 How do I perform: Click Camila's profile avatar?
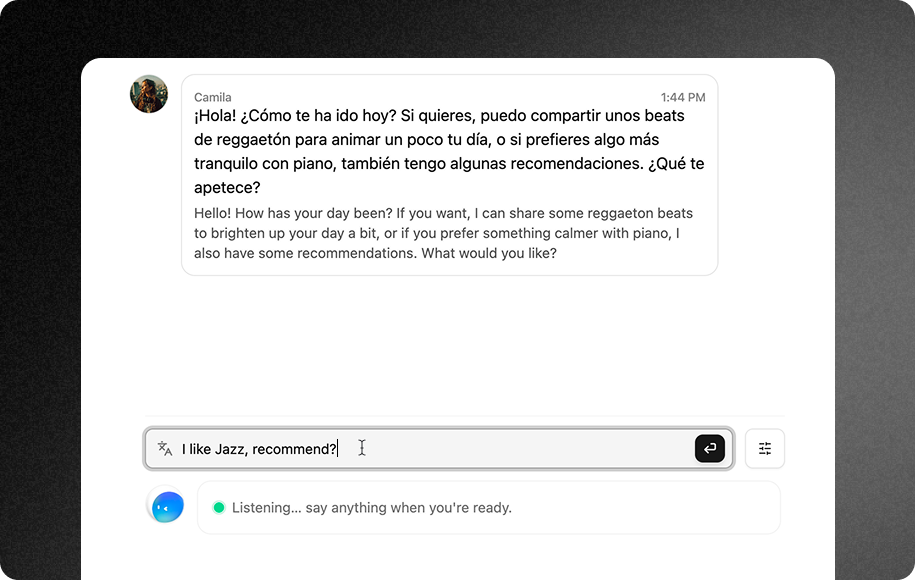coord(148,93)
